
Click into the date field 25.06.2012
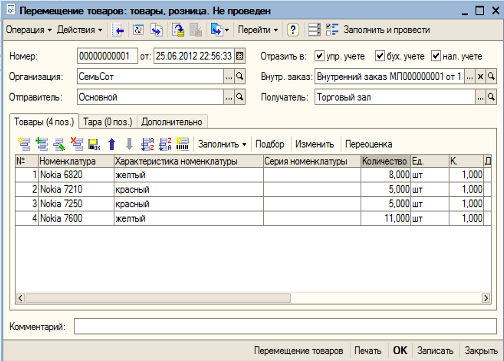[194, 56]
